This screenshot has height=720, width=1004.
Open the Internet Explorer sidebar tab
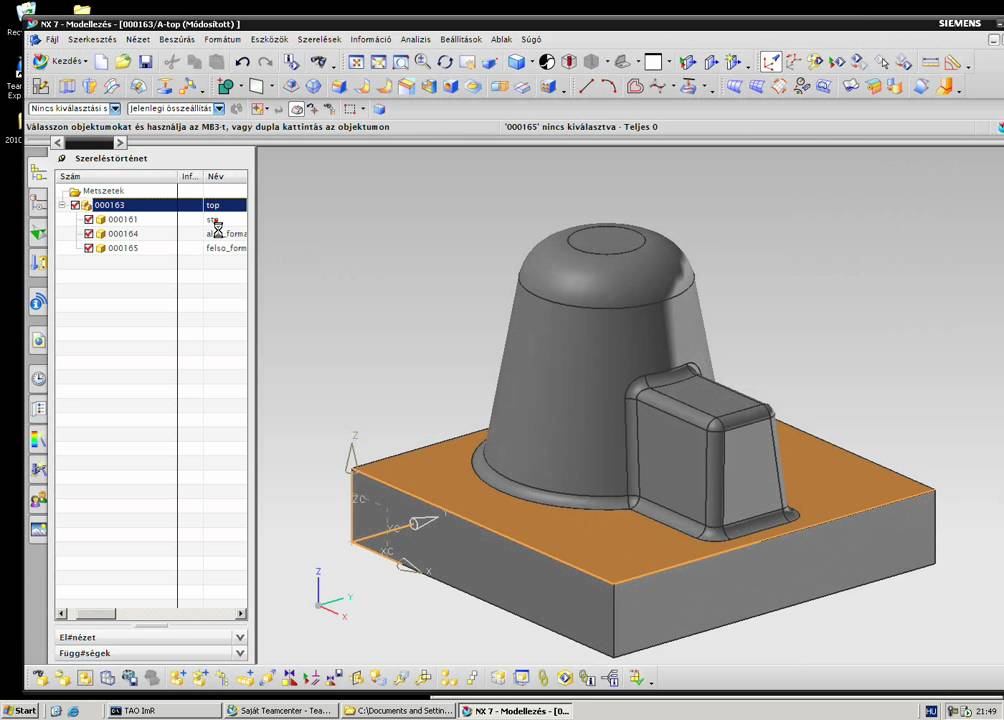[38, 340]
